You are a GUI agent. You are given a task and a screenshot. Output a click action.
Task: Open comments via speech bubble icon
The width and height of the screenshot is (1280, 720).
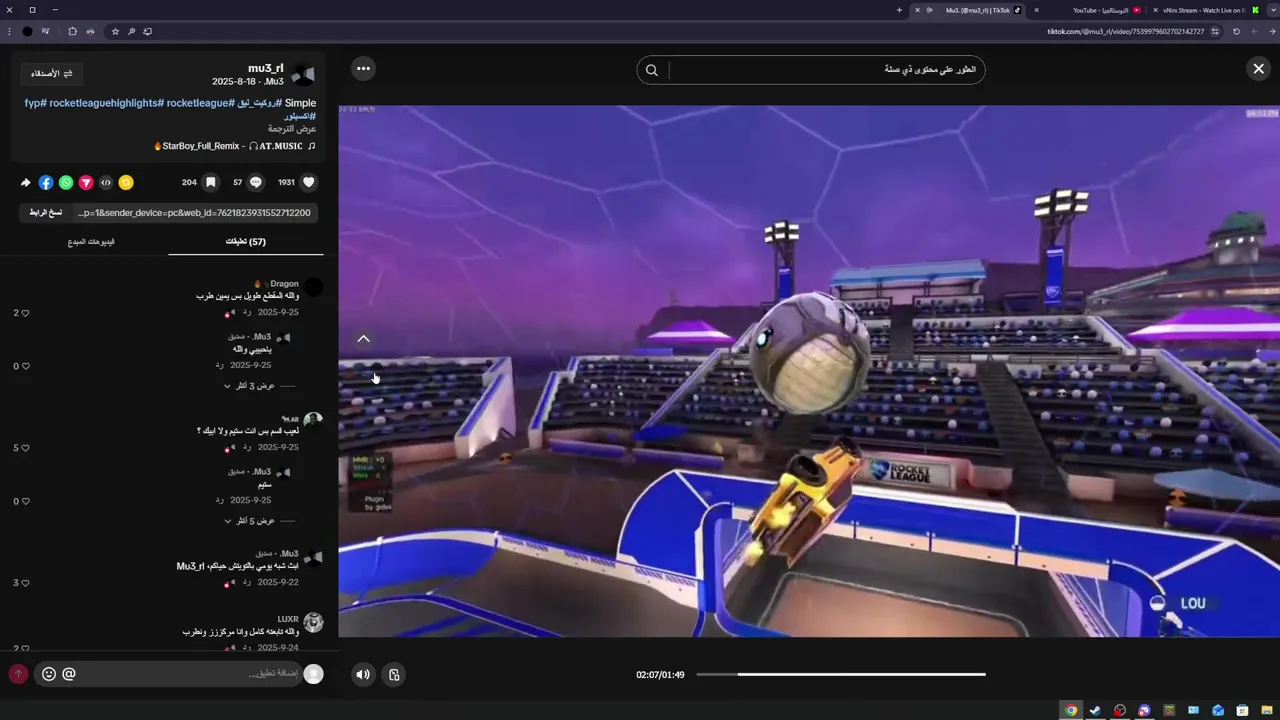coord(255,182)
